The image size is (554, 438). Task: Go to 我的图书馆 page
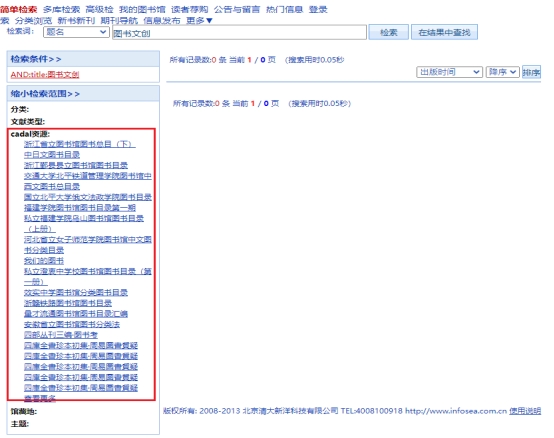tap(142, 10)
